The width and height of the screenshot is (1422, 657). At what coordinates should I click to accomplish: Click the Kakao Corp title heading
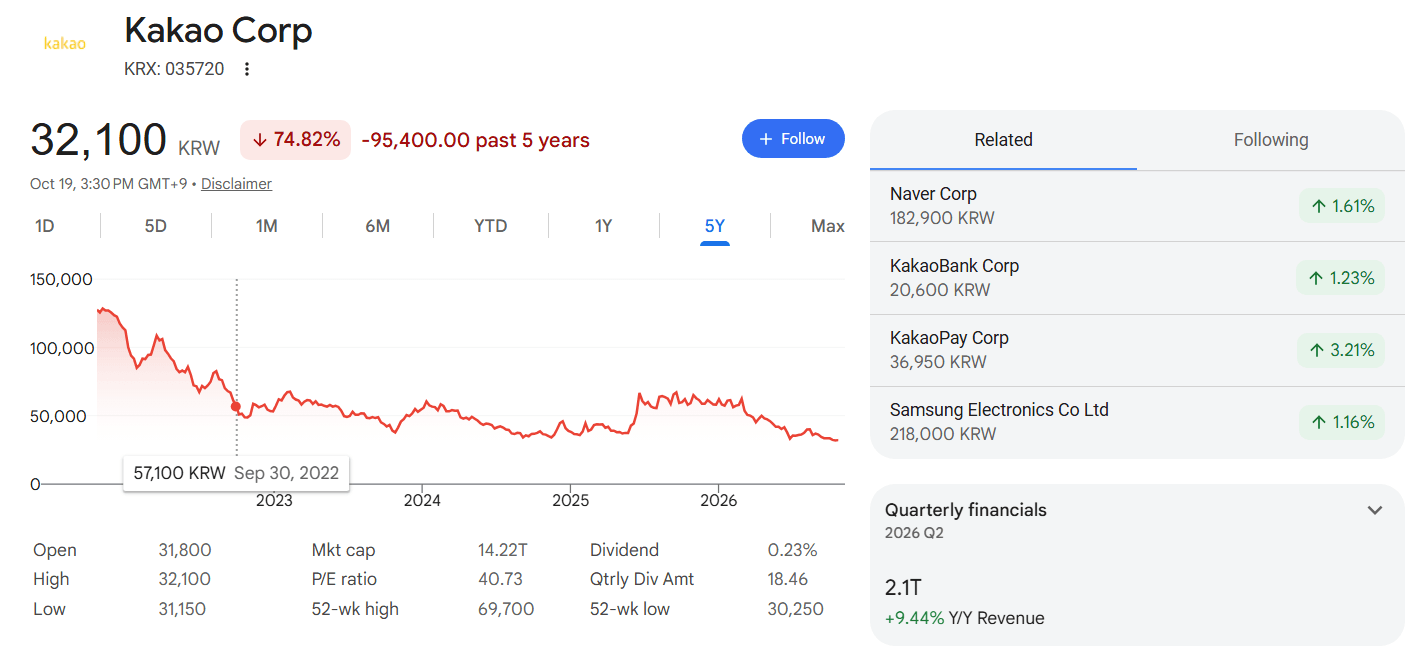218,31
